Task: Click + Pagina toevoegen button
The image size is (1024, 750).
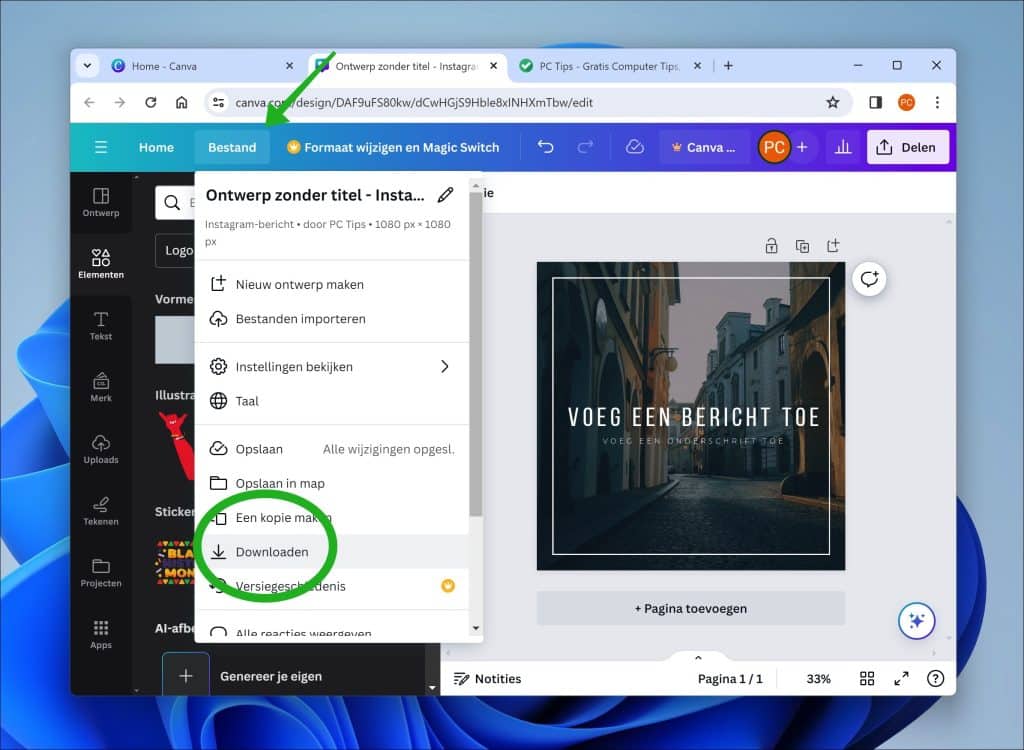Action: pyautogui.click(x=691, y=608)
